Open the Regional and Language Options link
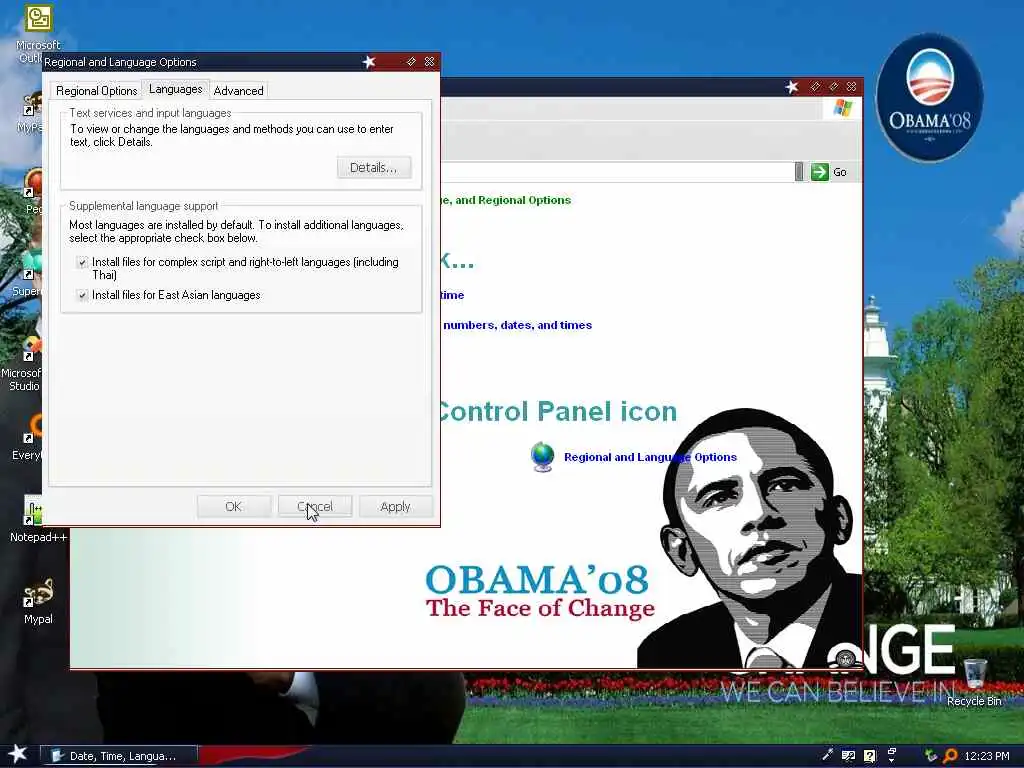The width and height of the screenshot is (1024, 768). pyautogui.click(x=650, y=457)
